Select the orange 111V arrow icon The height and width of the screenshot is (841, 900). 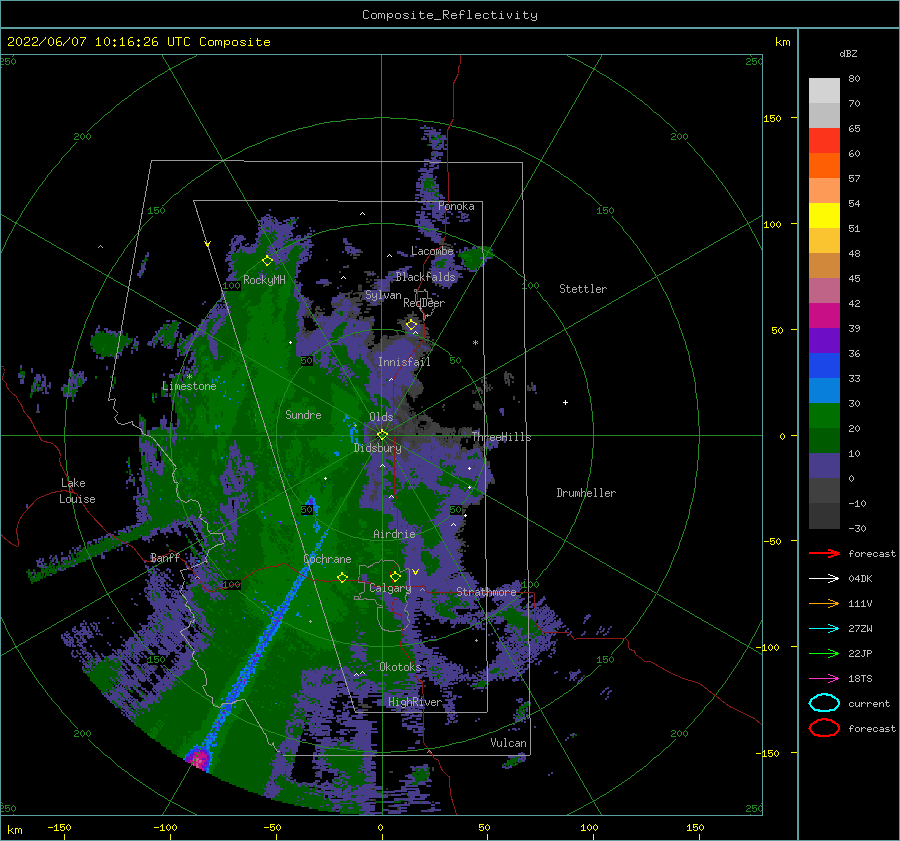tap(824, 603)
